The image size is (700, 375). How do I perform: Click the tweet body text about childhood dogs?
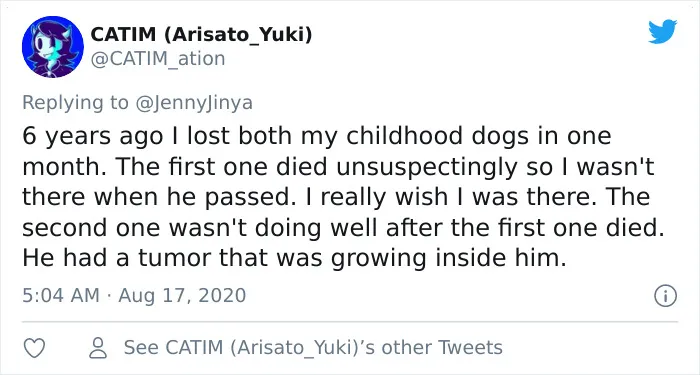343,197
